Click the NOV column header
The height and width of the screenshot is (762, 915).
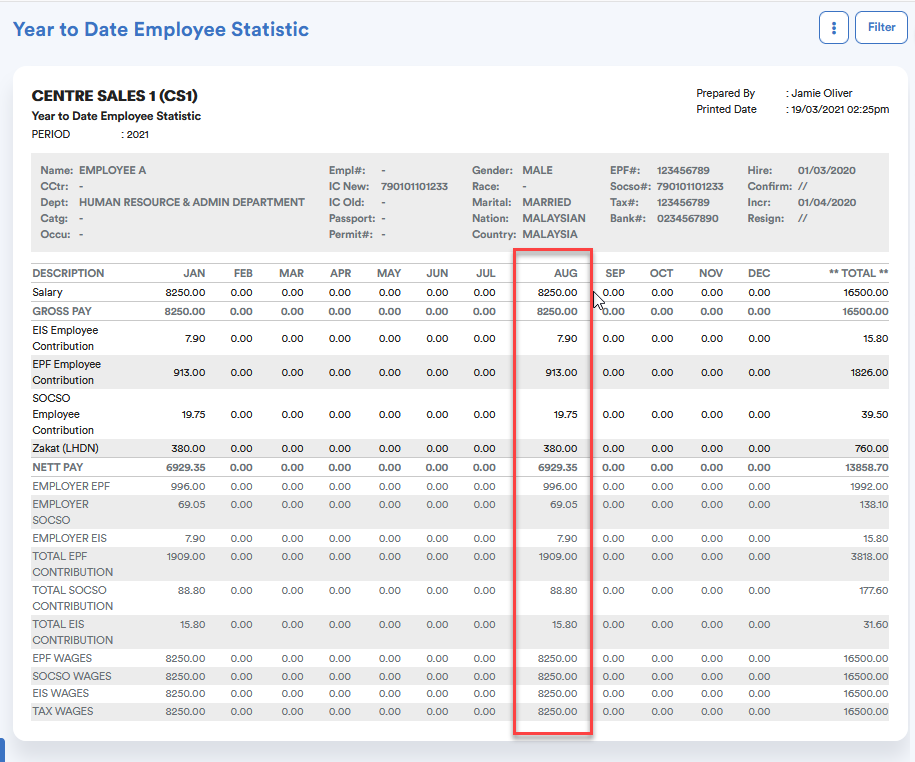[711, 273]
